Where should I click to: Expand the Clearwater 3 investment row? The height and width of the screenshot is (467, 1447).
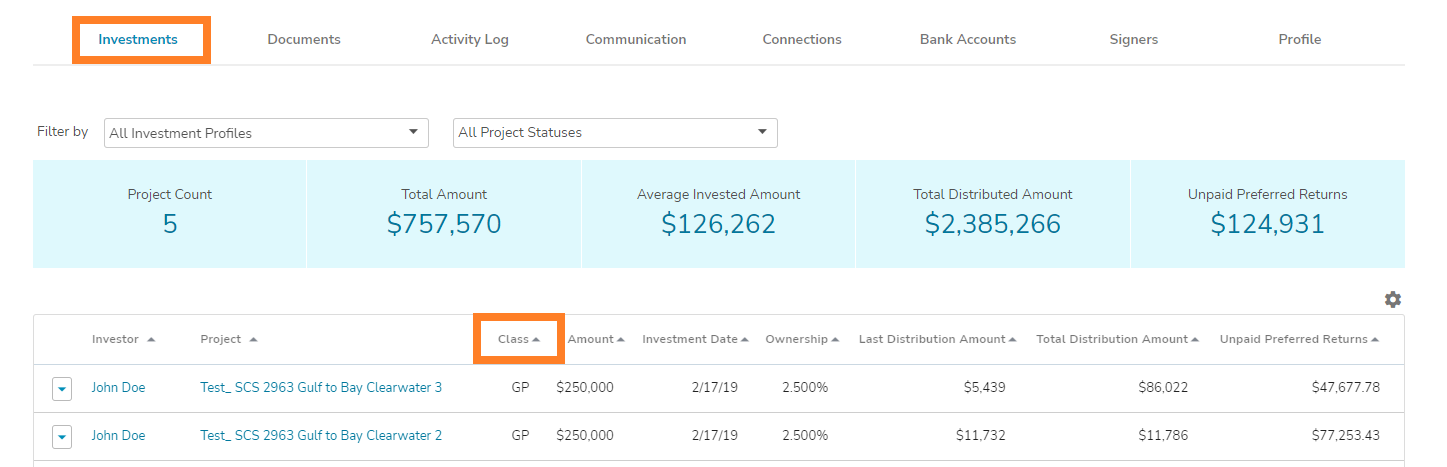point(62,388)
